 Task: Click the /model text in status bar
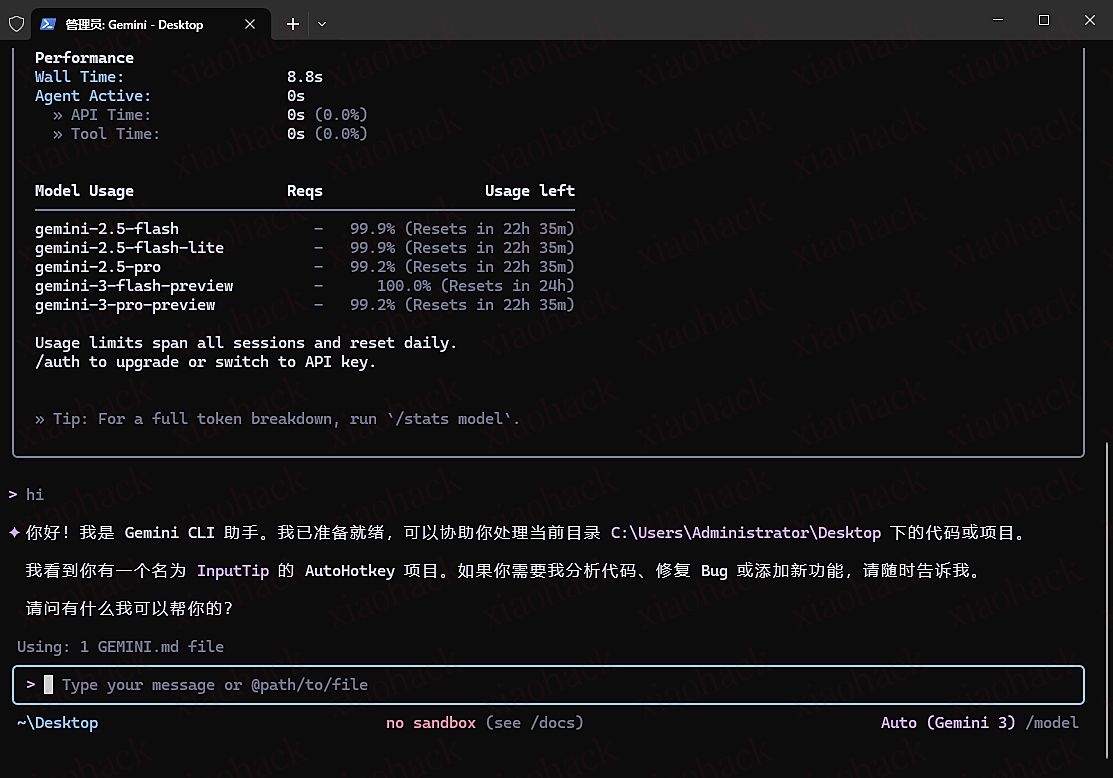[x=1052, y=723]
